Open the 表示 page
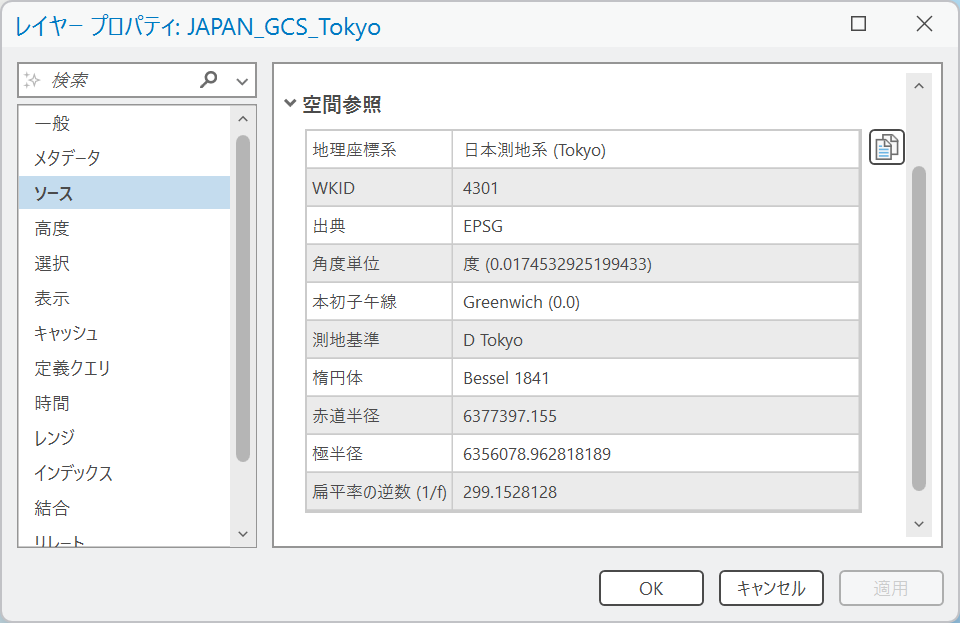Viewport: 960px width, 623px height. [52, 298]
